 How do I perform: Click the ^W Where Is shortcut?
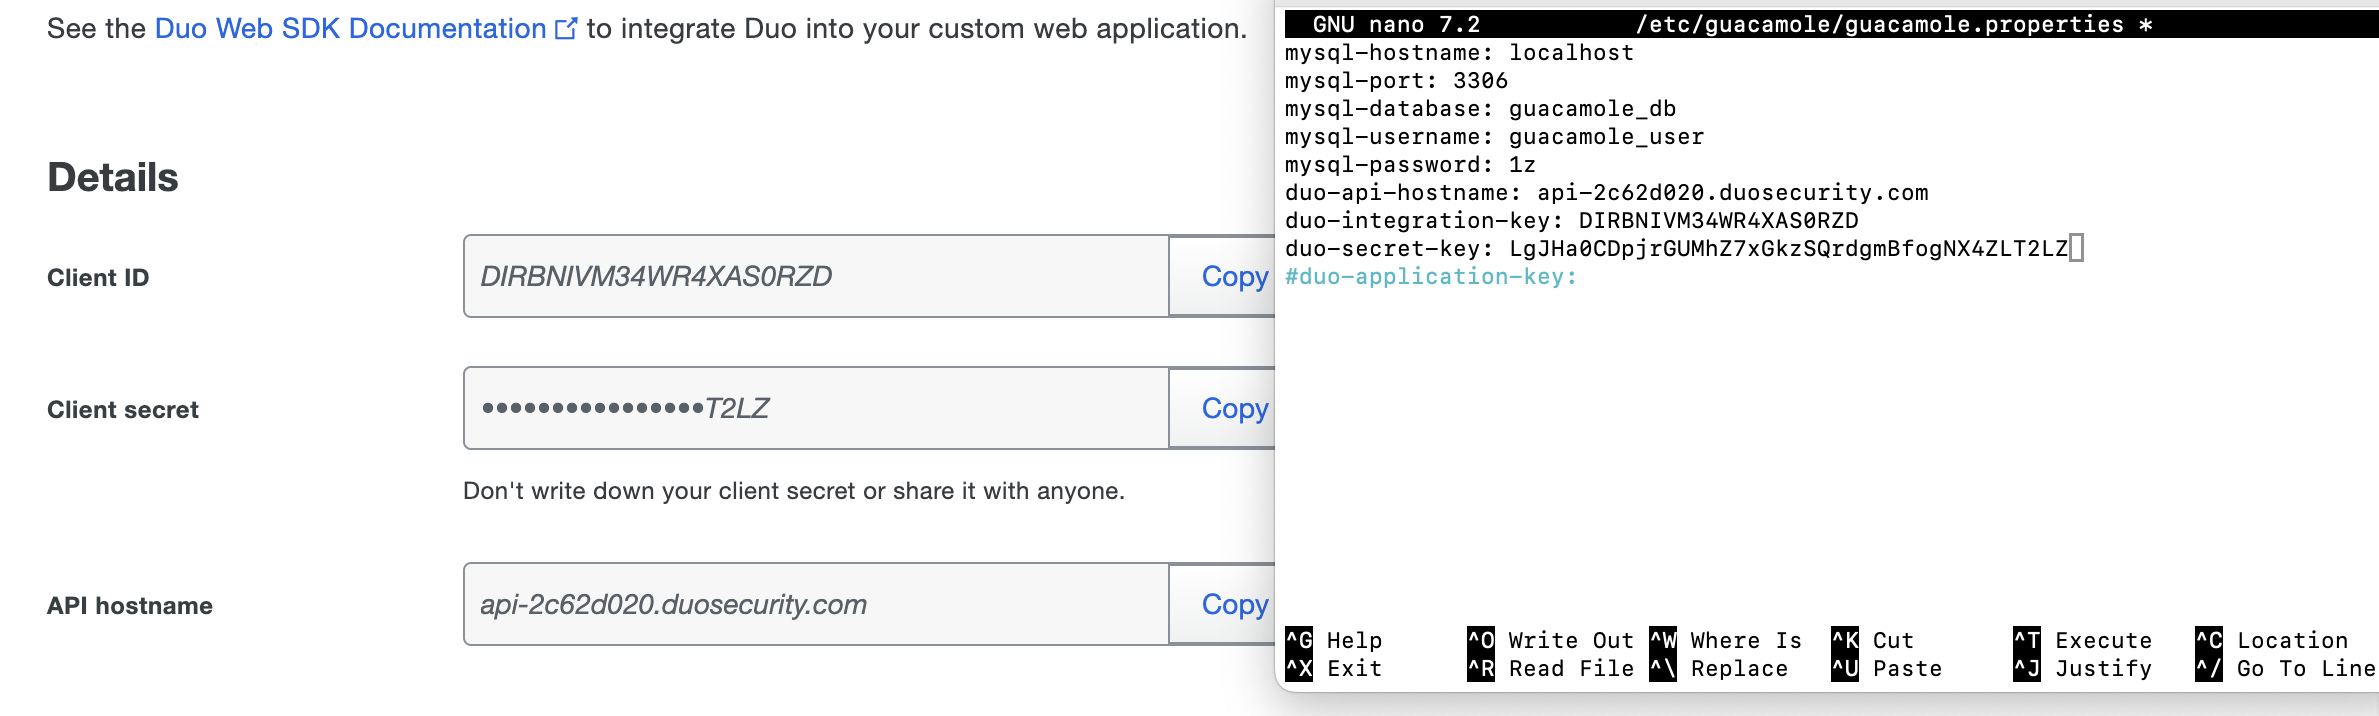pos(1725,640)
